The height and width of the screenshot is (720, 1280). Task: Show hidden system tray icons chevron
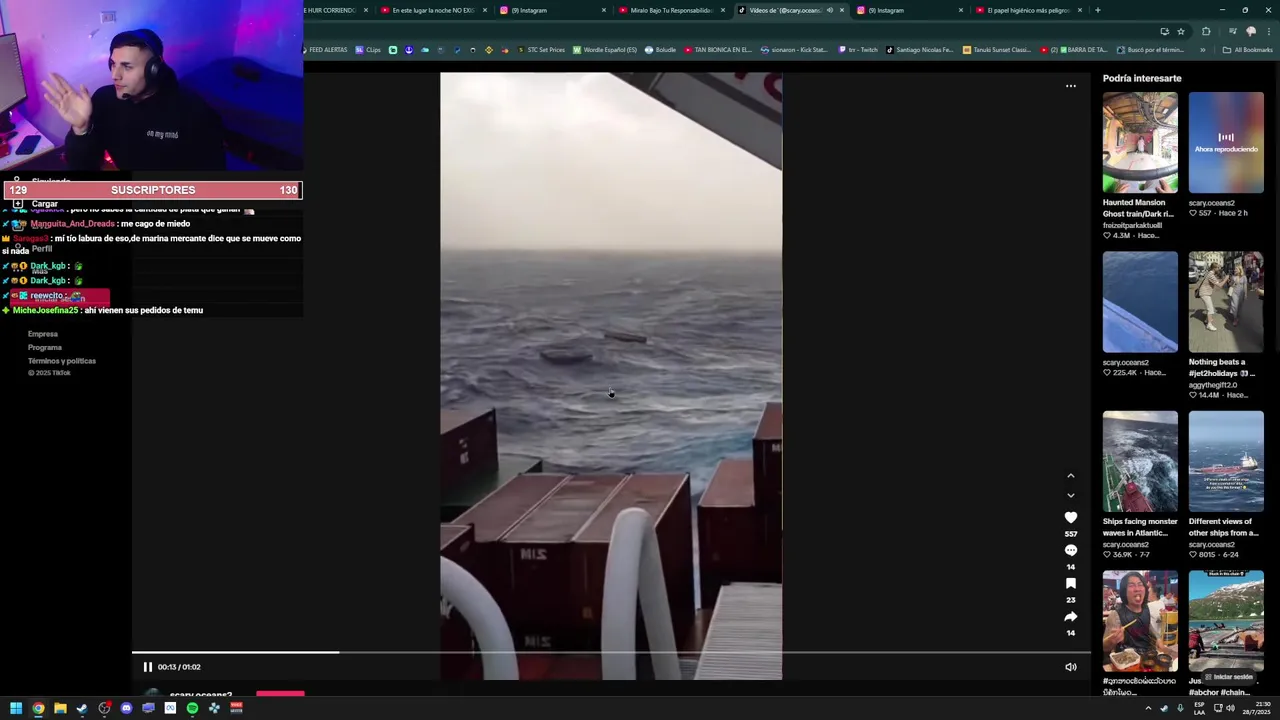pyautogui.click(x=1148, y=708)
